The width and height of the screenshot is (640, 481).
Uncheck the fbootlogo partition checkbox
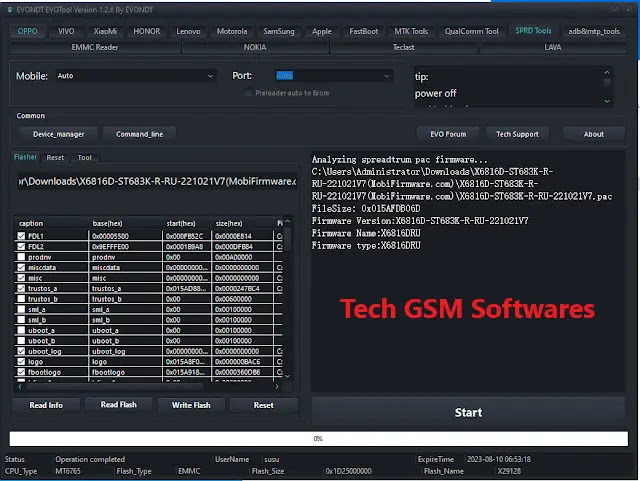21,372
